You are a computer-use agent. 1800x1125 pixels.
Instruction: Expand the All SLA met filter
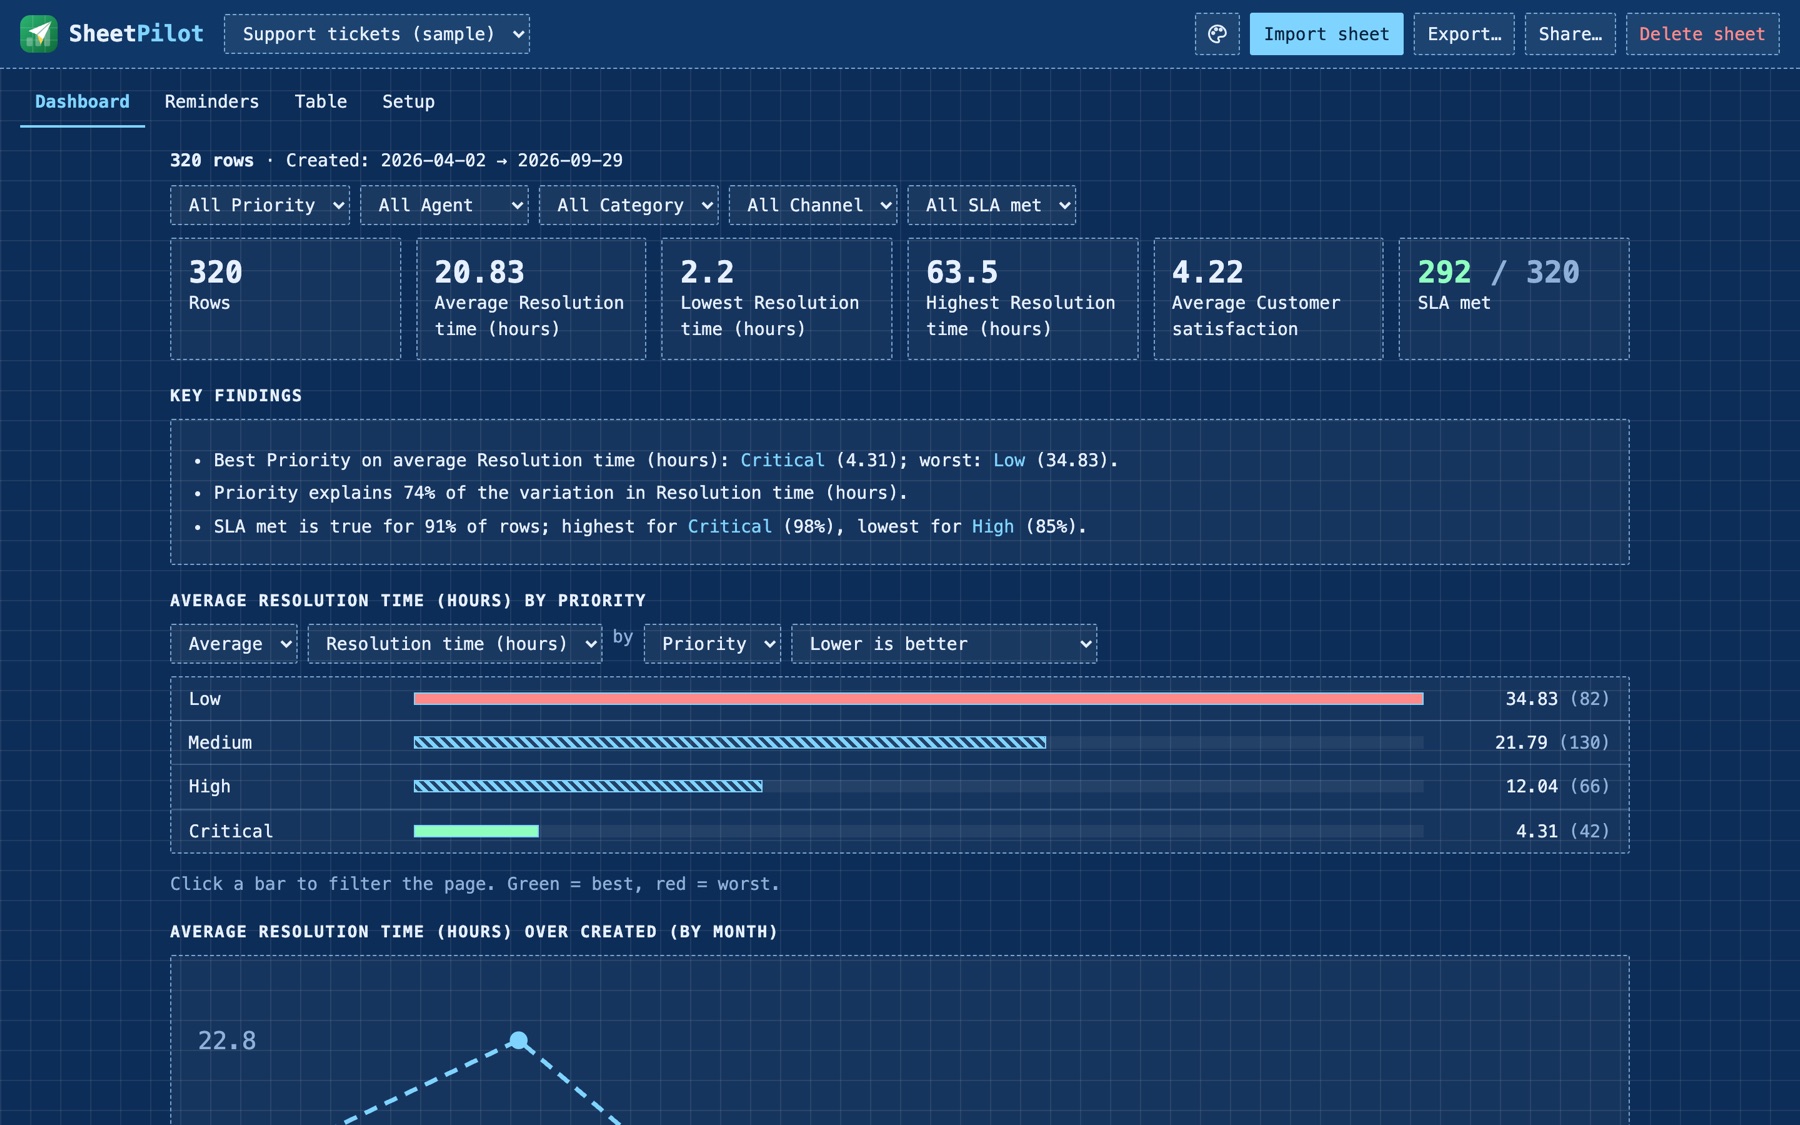point(992,205)
